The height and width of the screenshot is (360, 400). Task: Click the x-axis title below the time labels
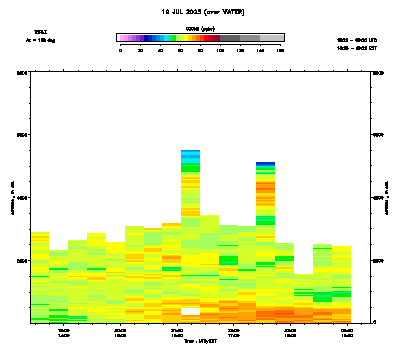coord(200,341)
